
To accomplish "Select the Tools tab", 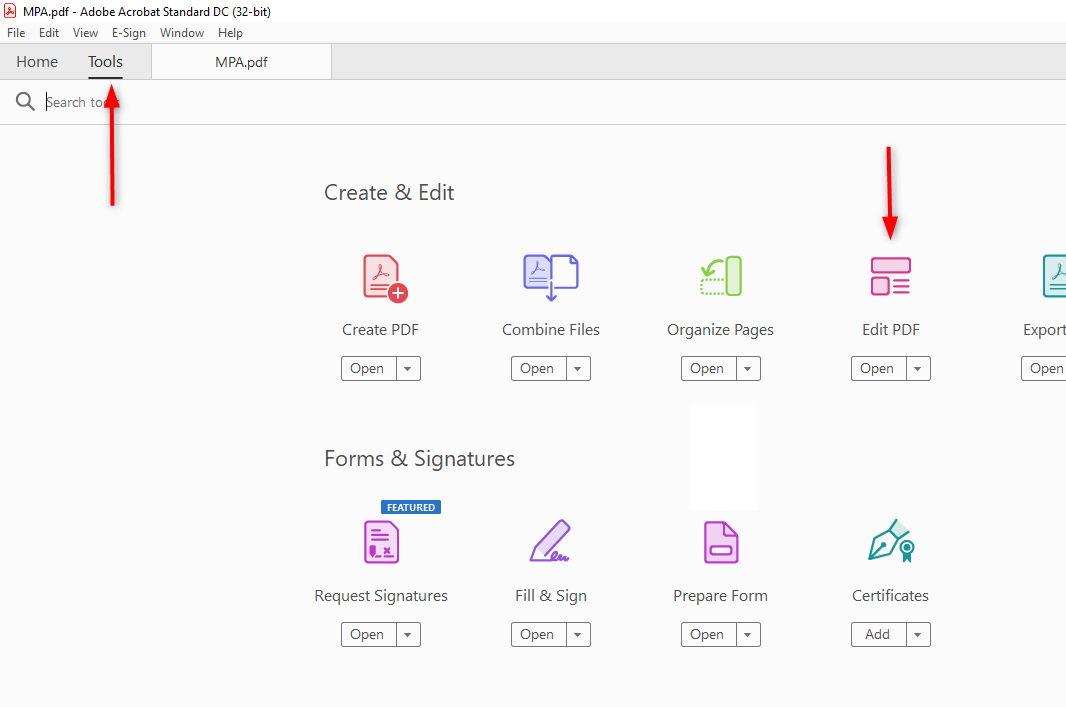I will point(105,62).
